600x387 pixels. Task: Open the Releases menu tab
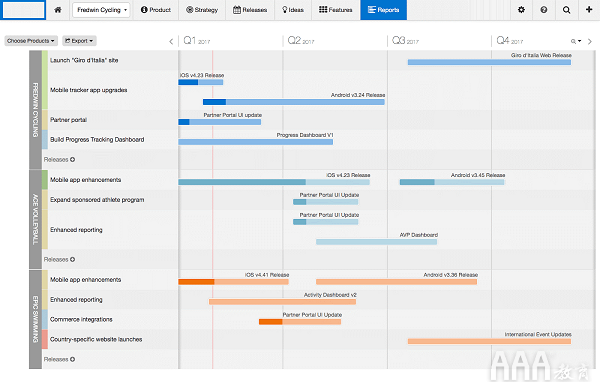click(250, 10)
